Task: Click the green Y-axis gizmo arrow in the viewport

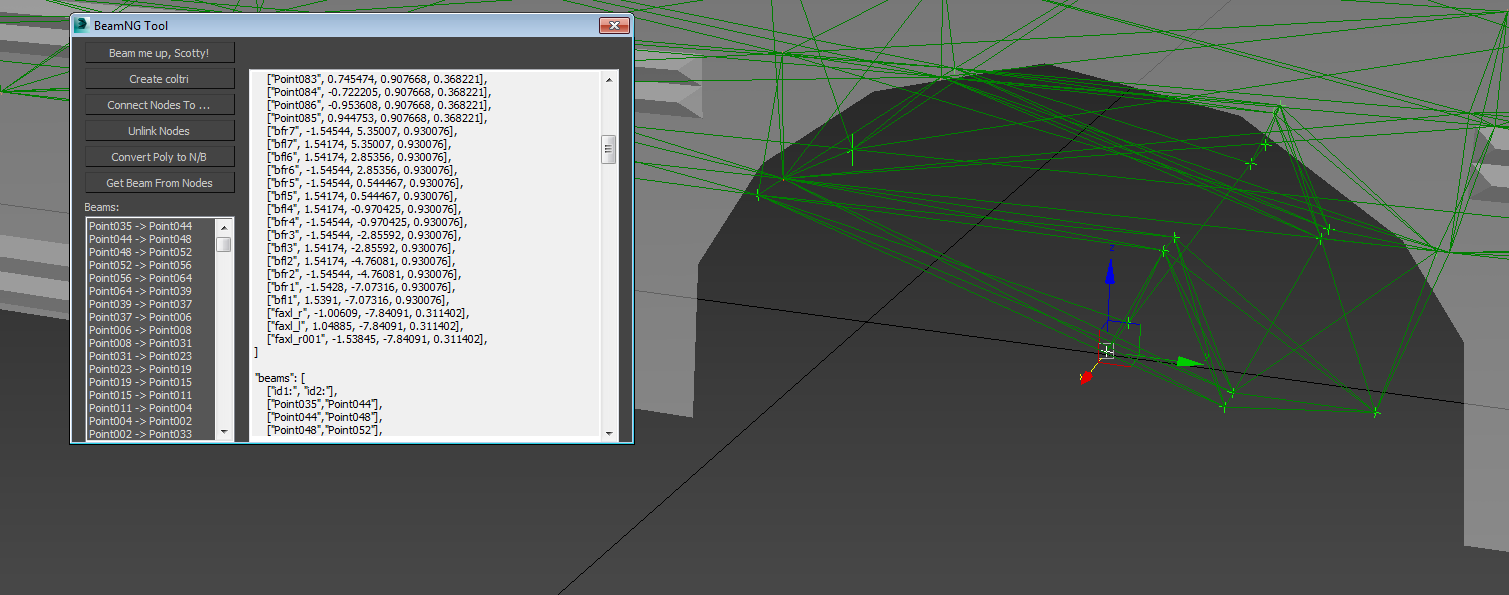Action: pyautogui.click(x=1190, y=362)
